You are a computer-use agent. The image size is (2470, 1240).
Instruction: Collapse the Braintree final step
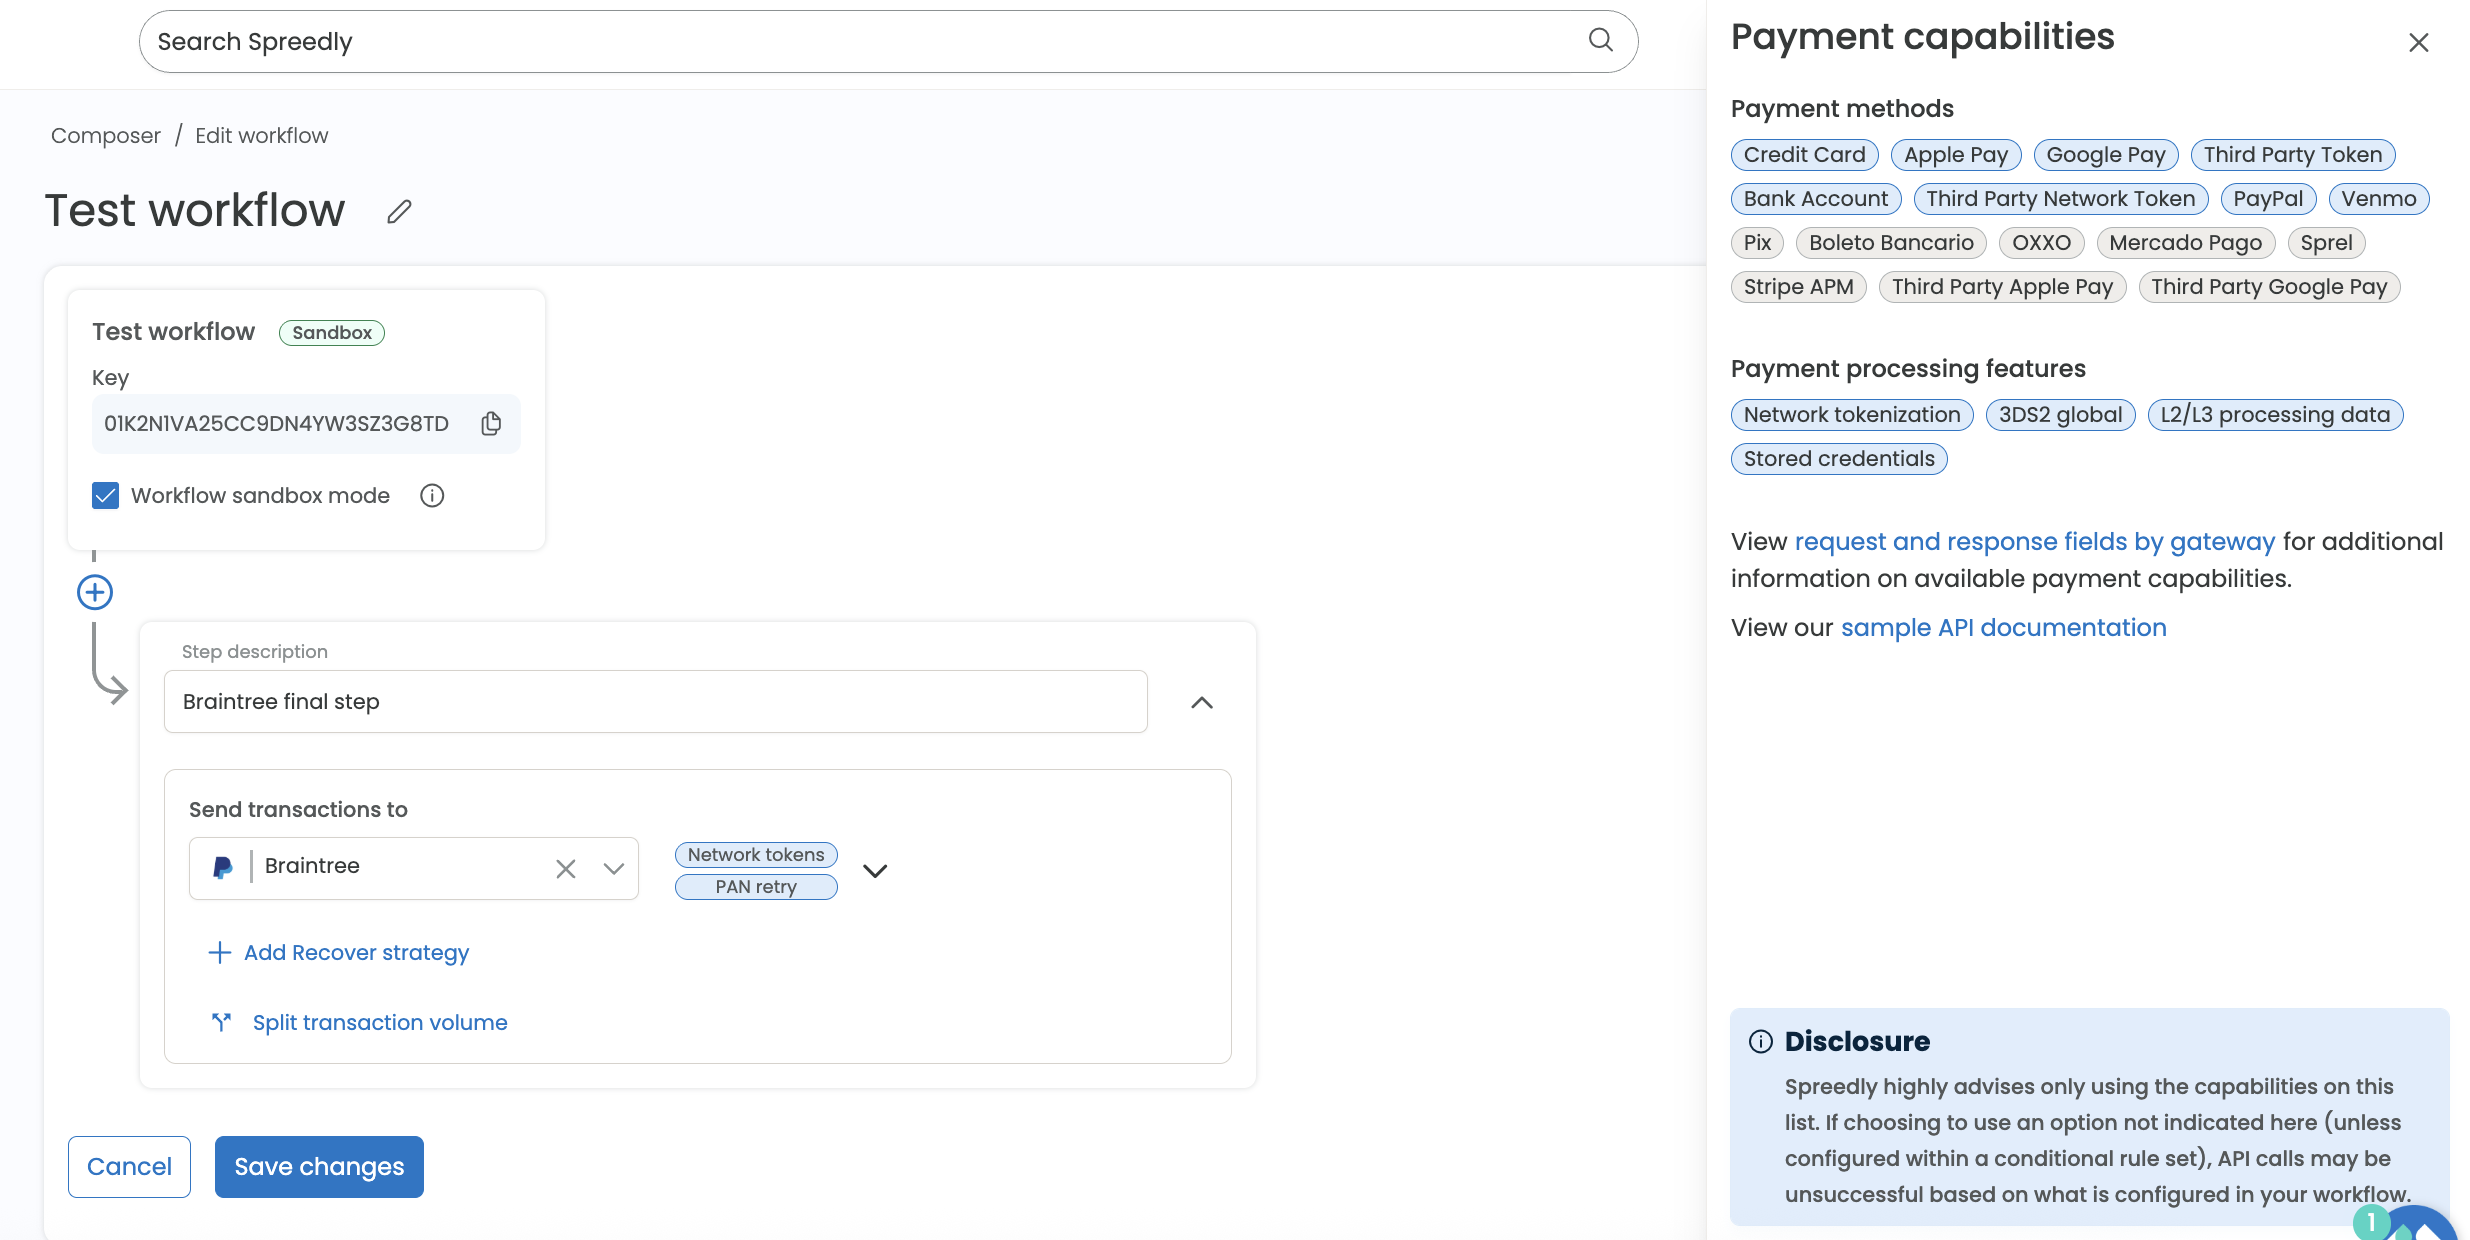1202,703
